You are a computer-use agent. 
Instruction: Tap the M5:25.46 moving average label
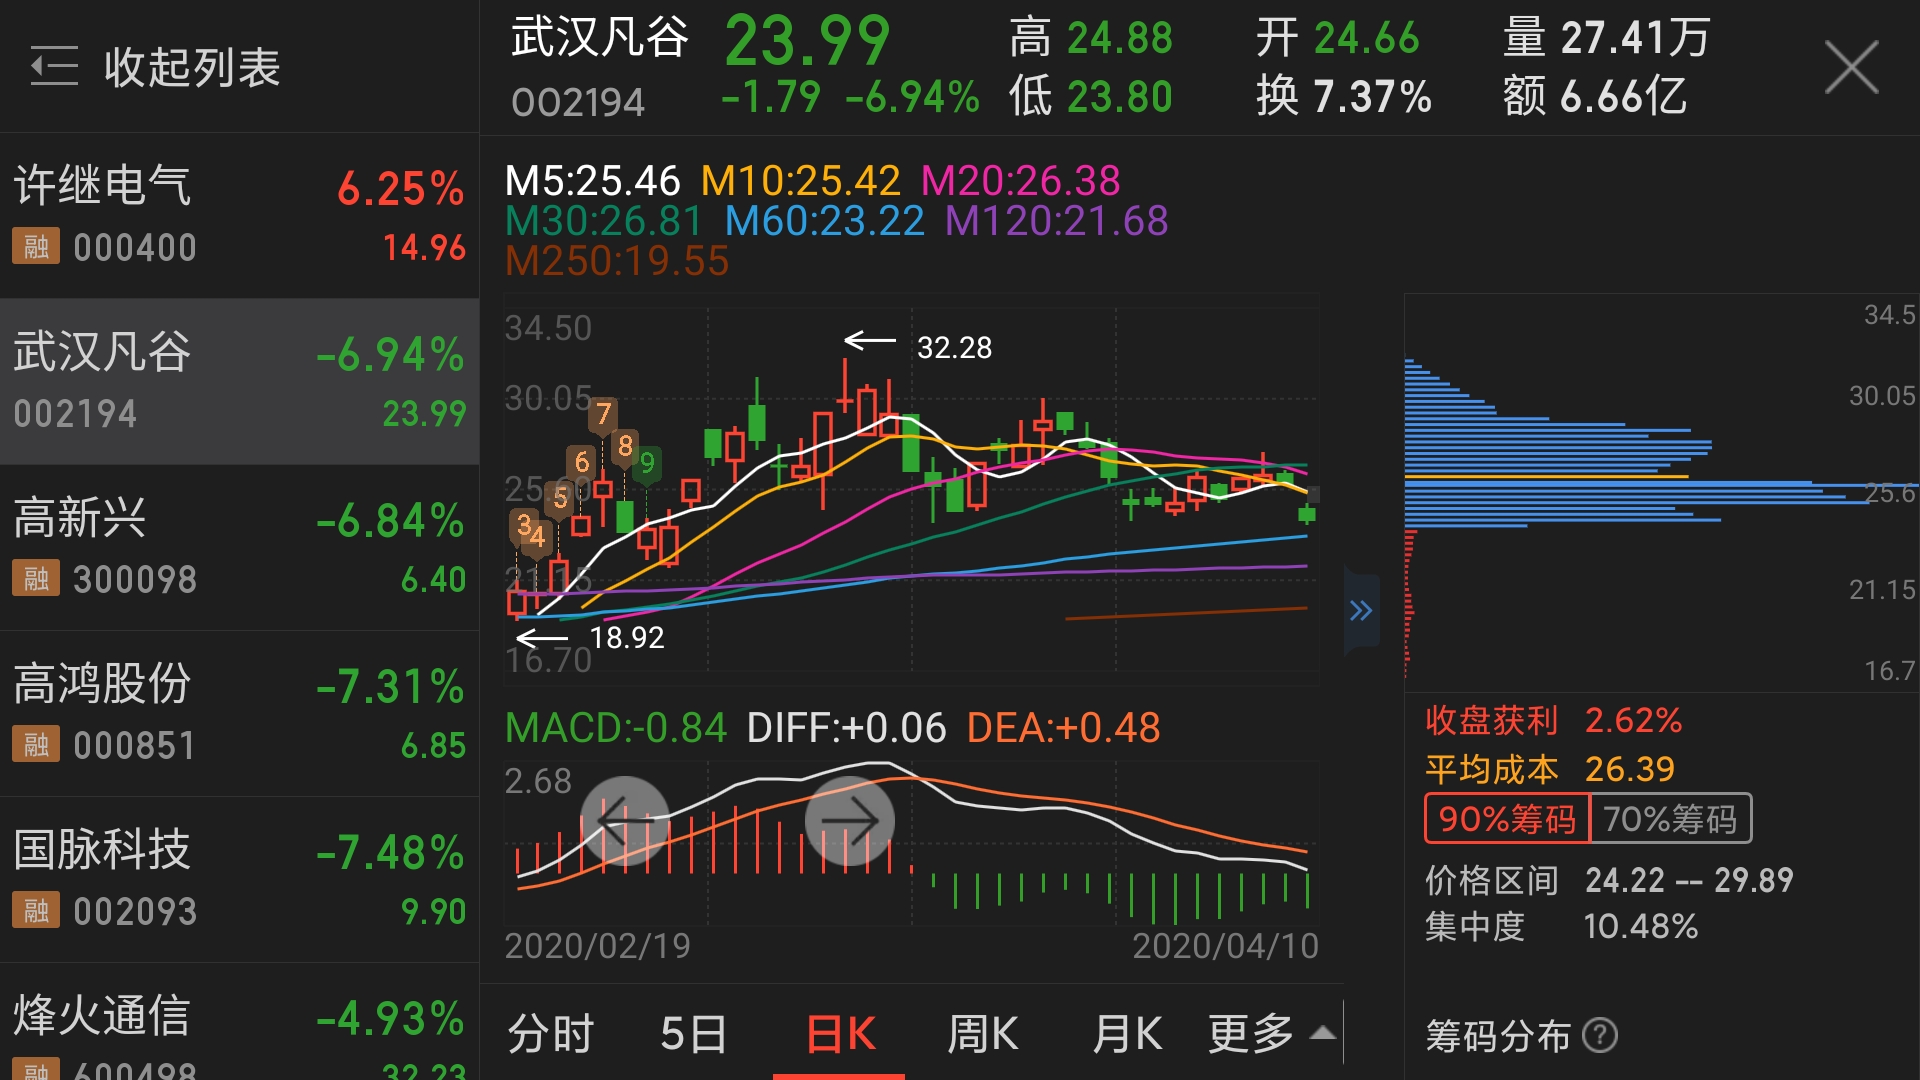[x=592, y=181]
